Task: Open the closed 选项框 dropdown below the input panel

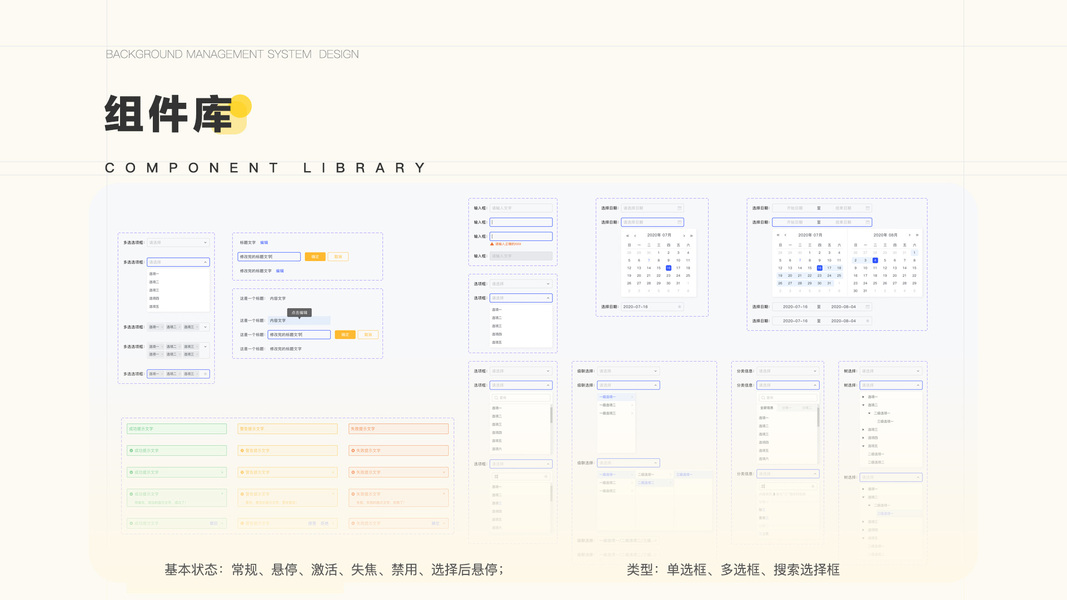Action: [x=521, y=284]
